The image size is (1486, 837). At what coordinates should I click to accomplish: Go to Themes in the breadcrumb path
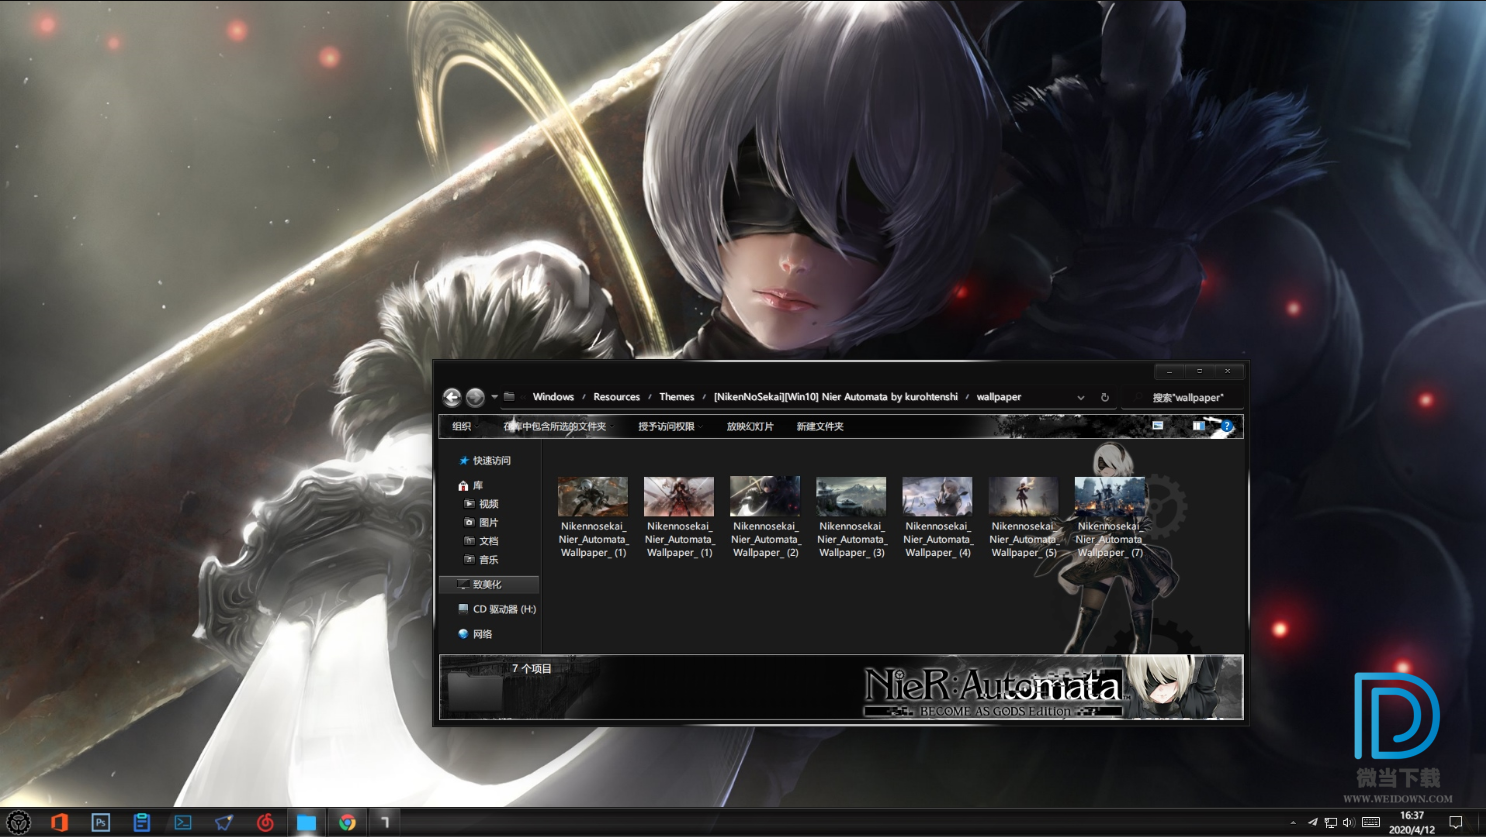point(676,397)
